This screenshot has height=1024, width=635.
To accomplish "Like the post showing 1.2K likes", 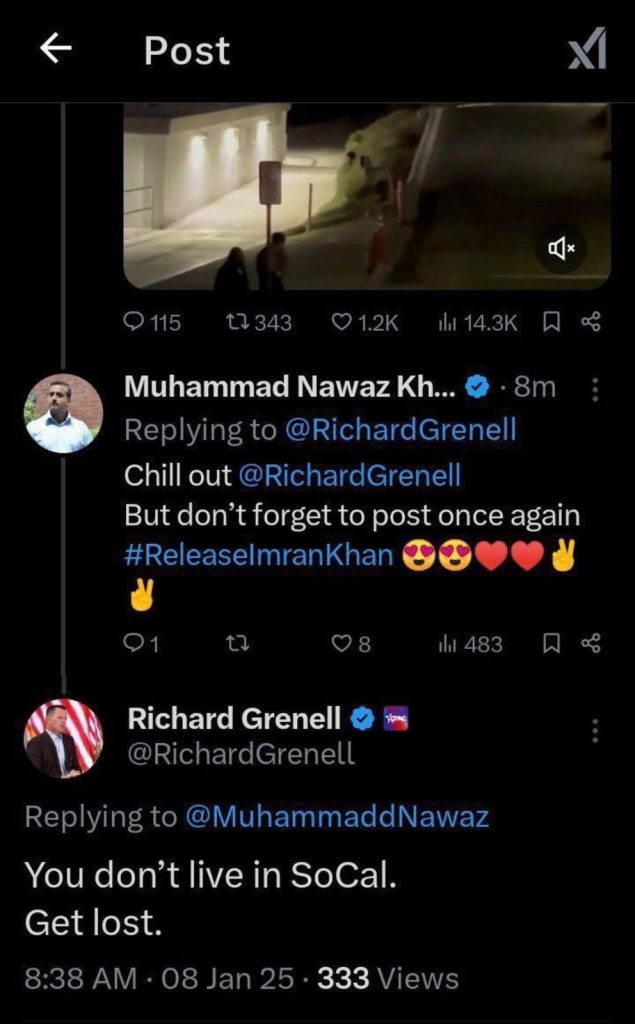I will point(365,322).
